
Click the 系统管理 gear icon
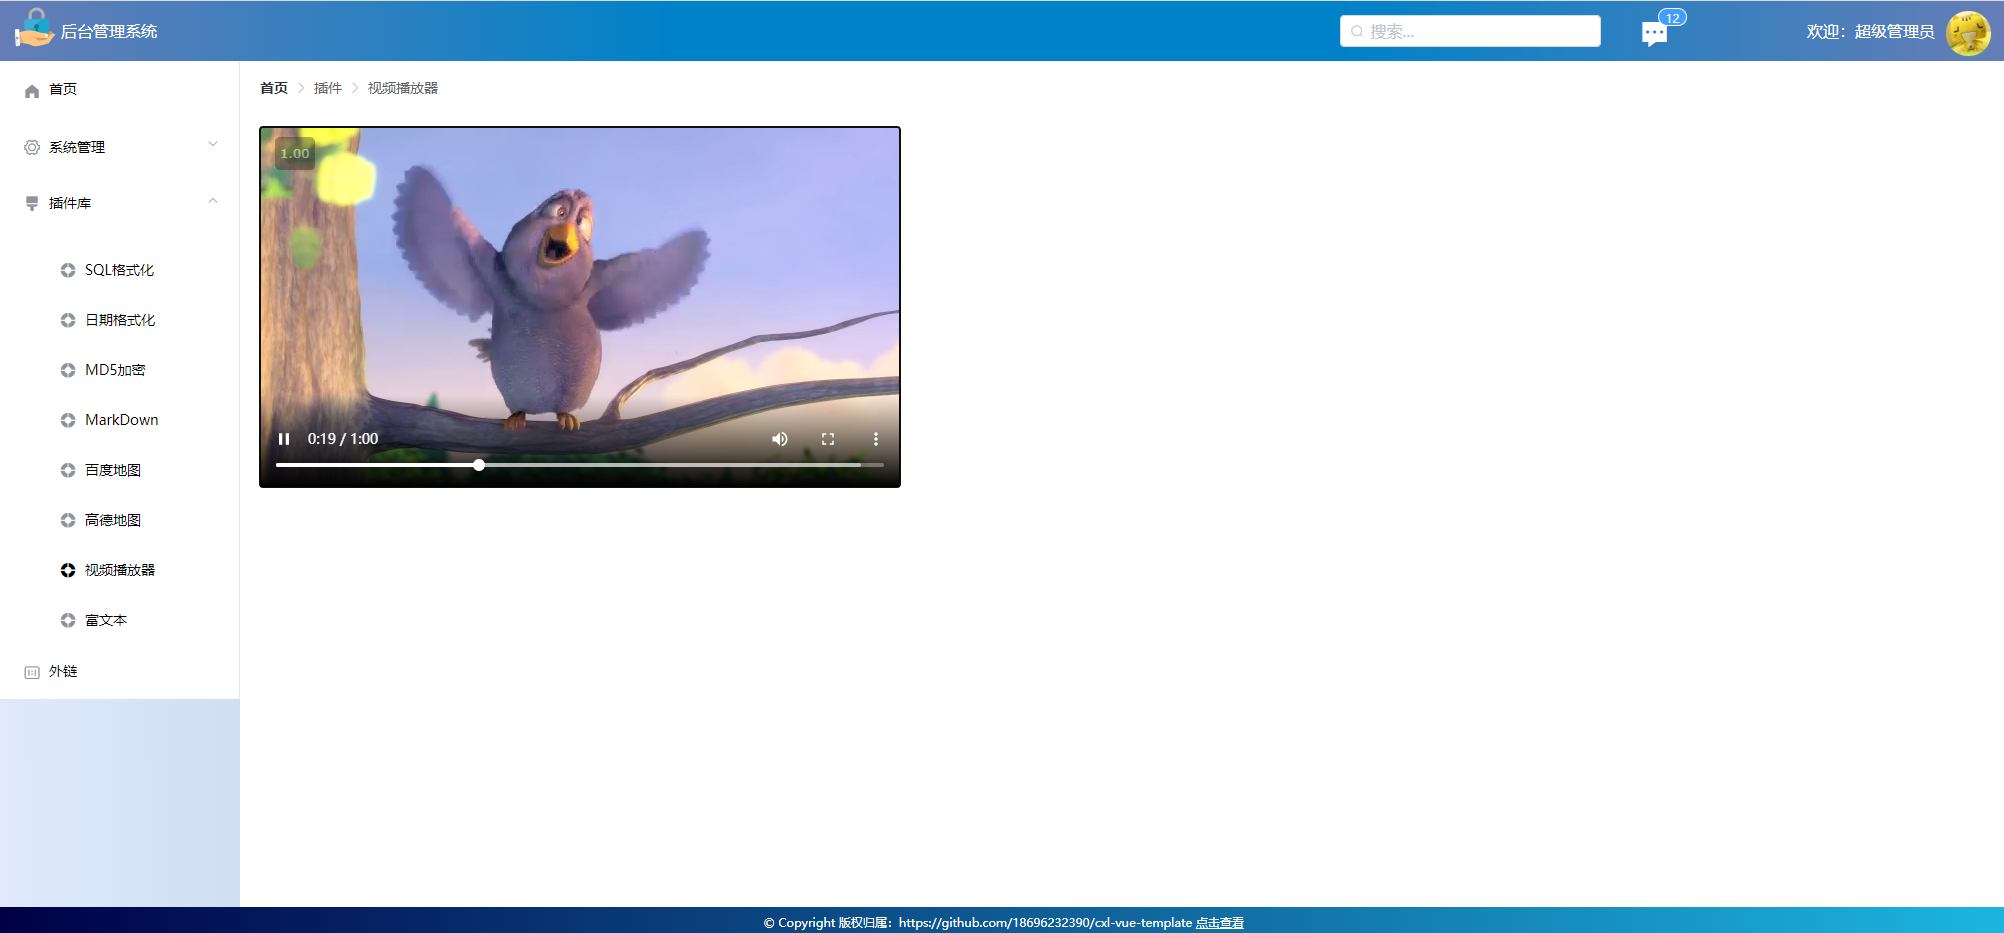point(32,147)
